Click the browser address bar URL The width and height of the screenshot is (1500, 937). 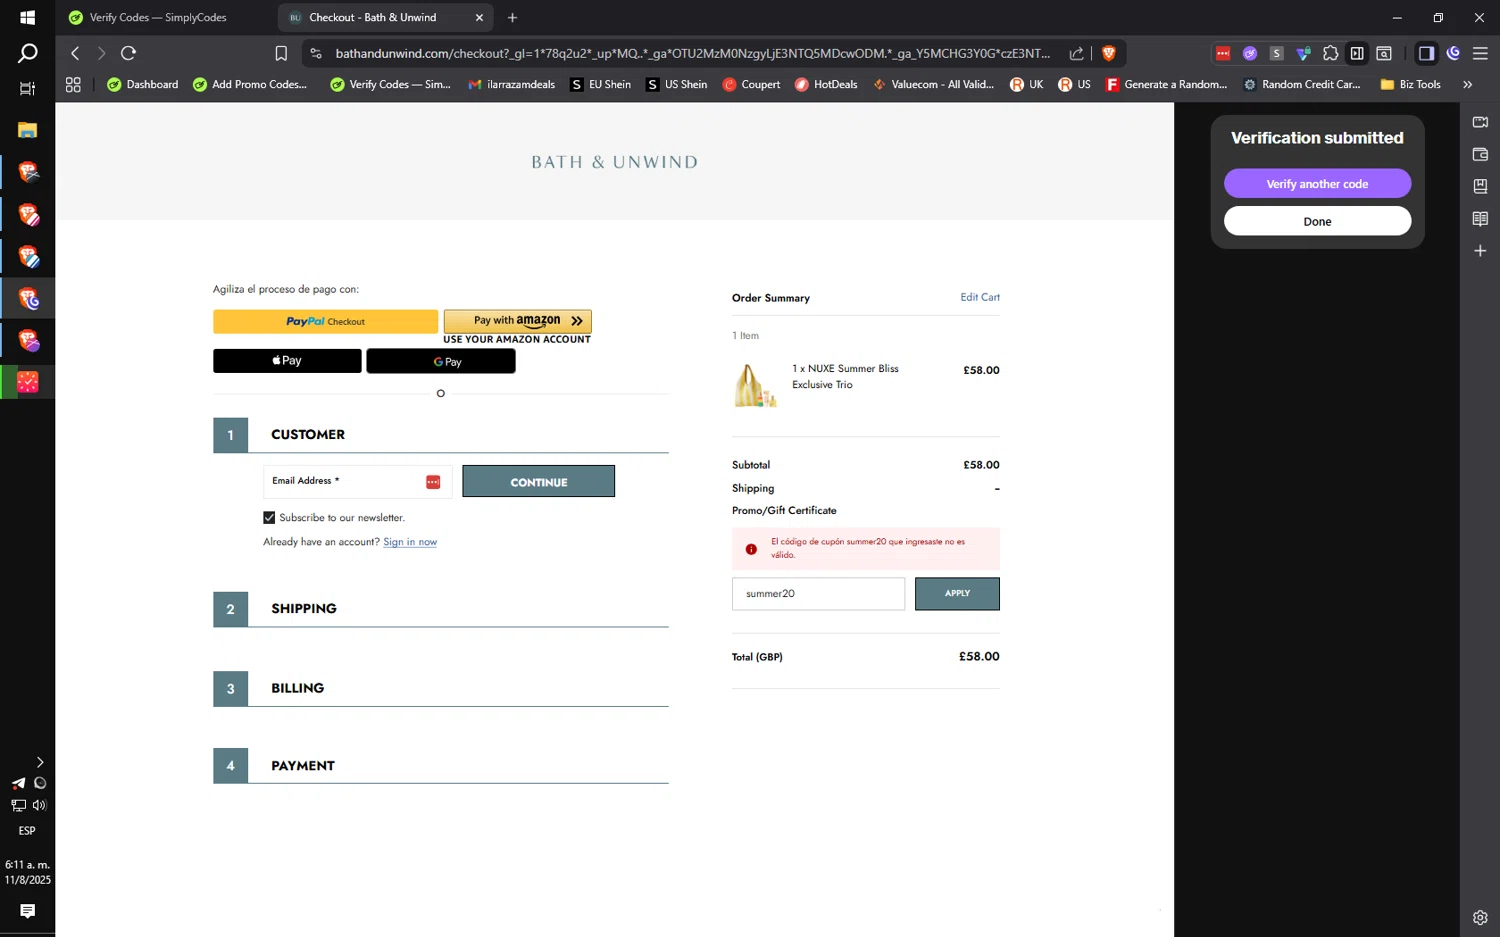click(693, 53)
